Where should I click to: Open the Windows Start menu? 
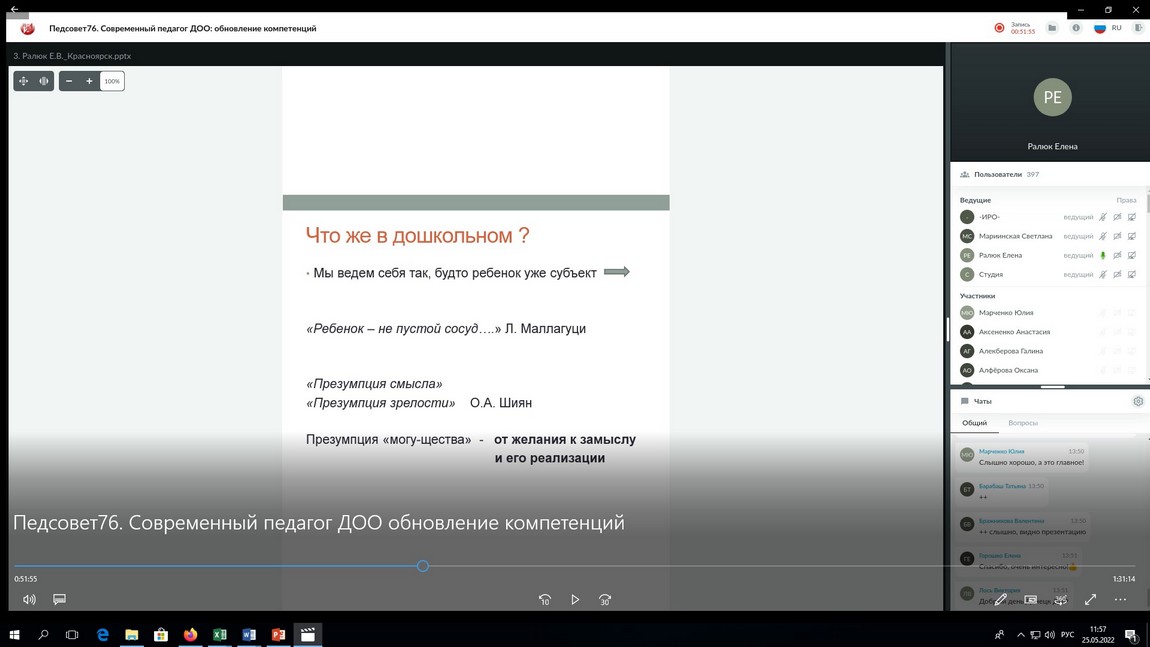click(x=14, y=635)
